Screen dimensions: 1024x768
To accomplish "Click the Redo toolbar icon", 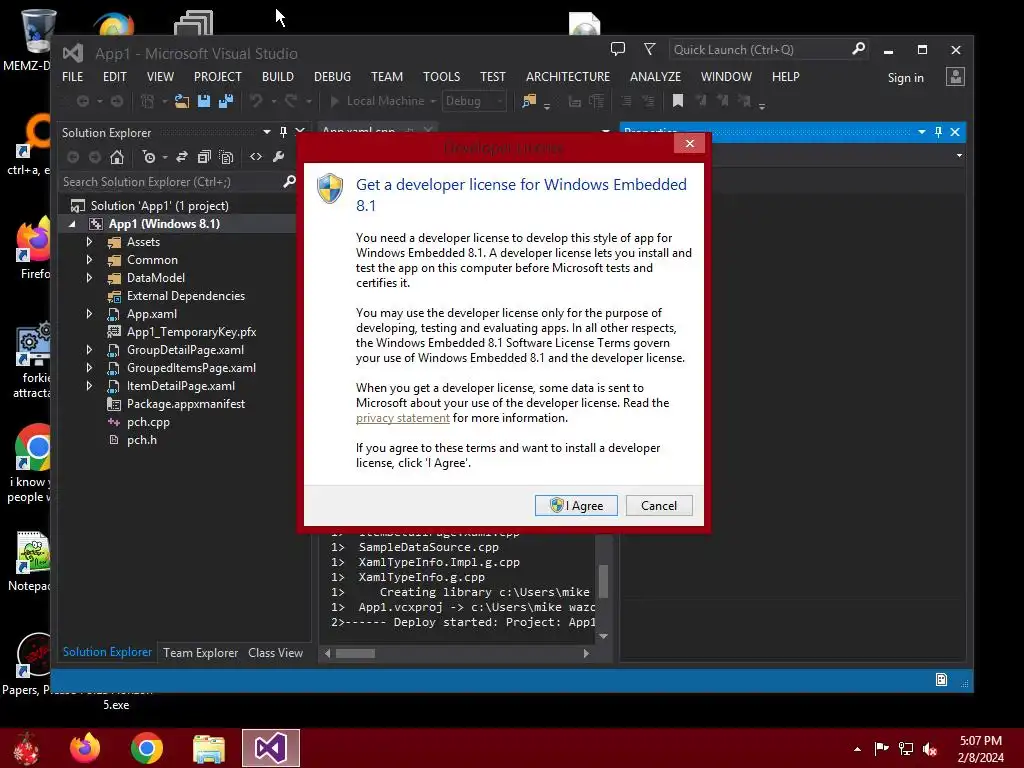I will click(x=291, y=101).
